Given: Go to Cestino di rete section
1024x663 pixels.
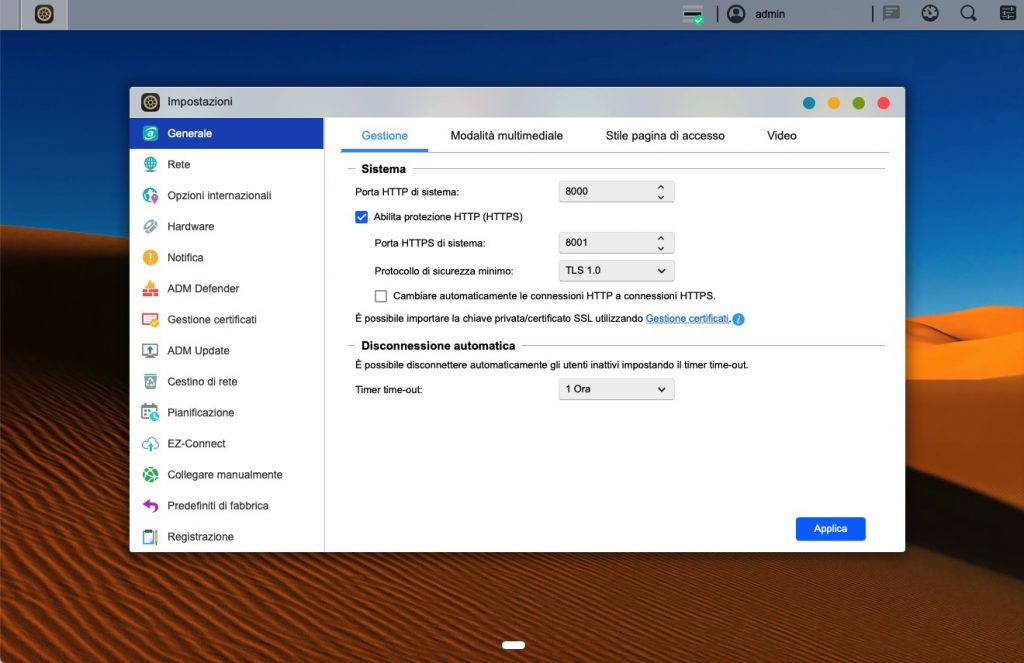Looking at the screenshot, I should [202, 381].
